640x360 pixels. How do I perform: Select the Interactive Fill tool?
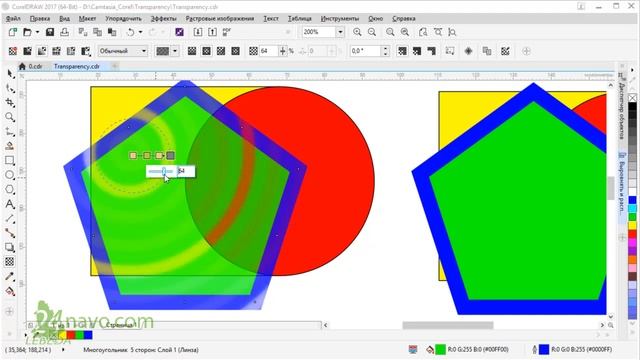tap(10, 291)
